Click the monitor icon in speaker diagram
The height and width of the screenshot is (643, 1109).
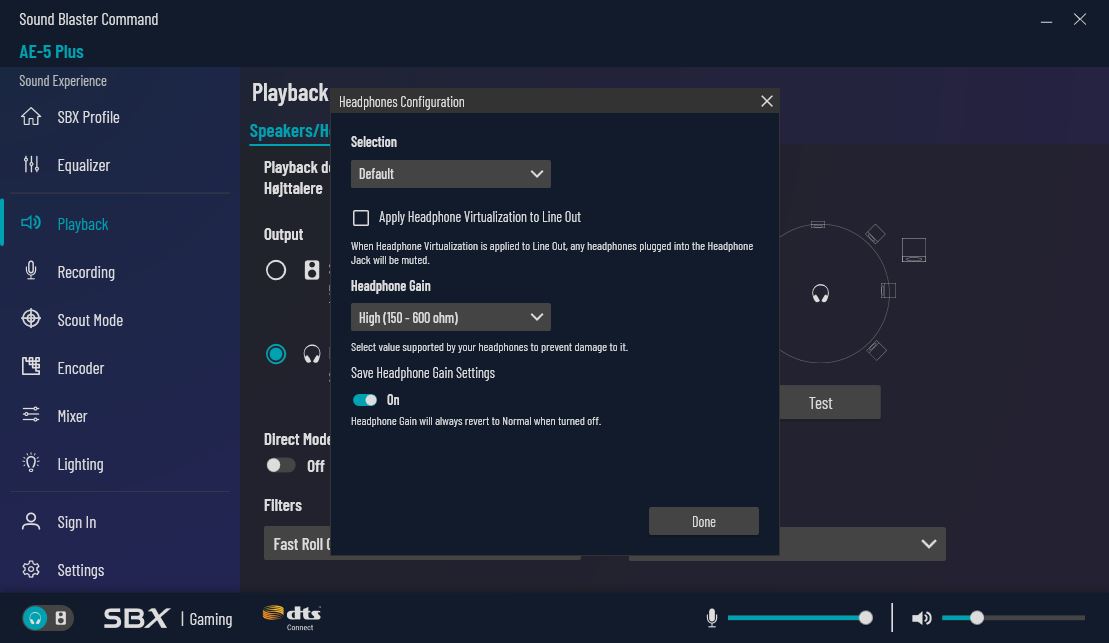(914, 250)
